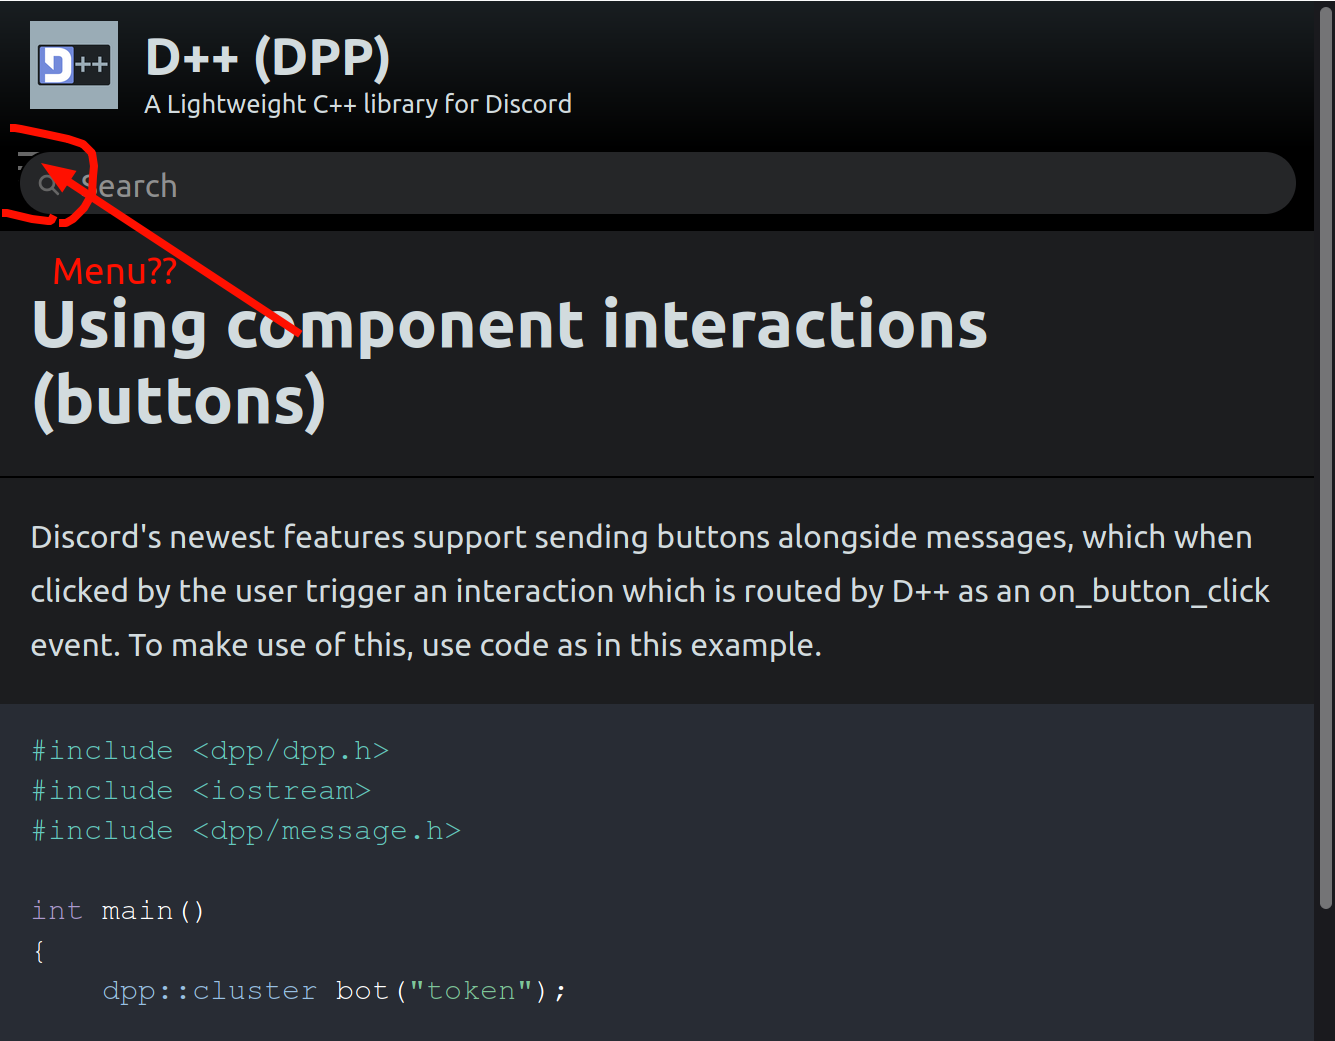Click the code line 'dpp::cluster bot("token");'
The width and height of the screenshot is (1335, 1041).
click(334, 990)
